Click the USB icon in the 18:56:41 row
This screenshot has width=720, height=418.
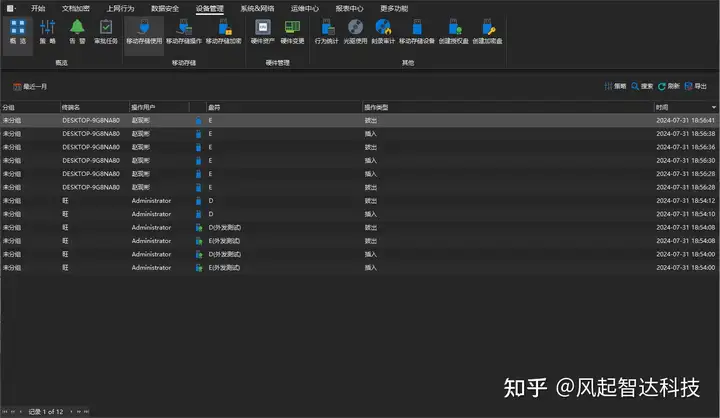[198, 120]
